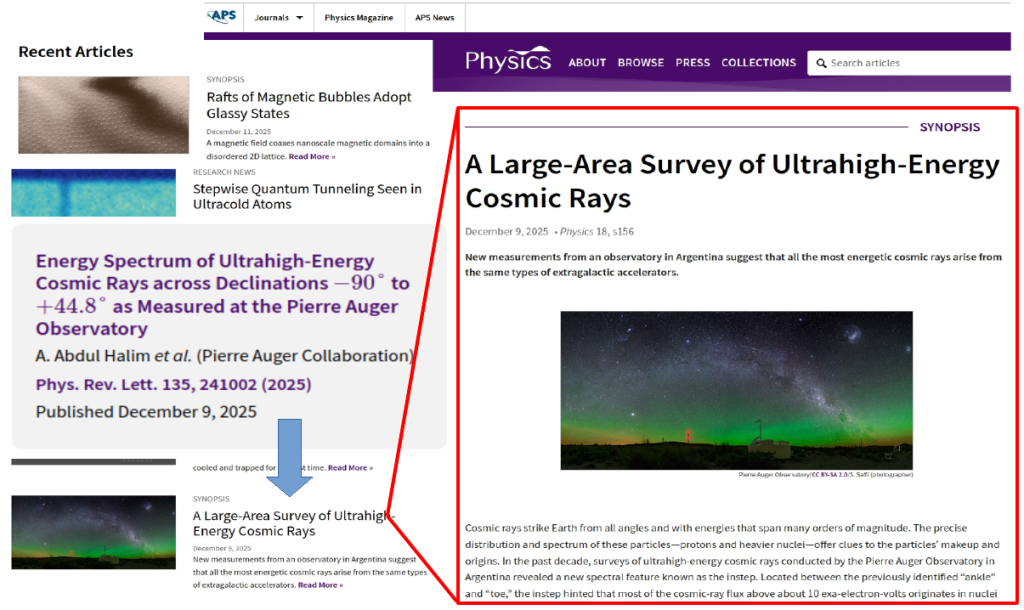
Task: Click Read More under Cosmic Rays synopsis
Action: point(319,585)
